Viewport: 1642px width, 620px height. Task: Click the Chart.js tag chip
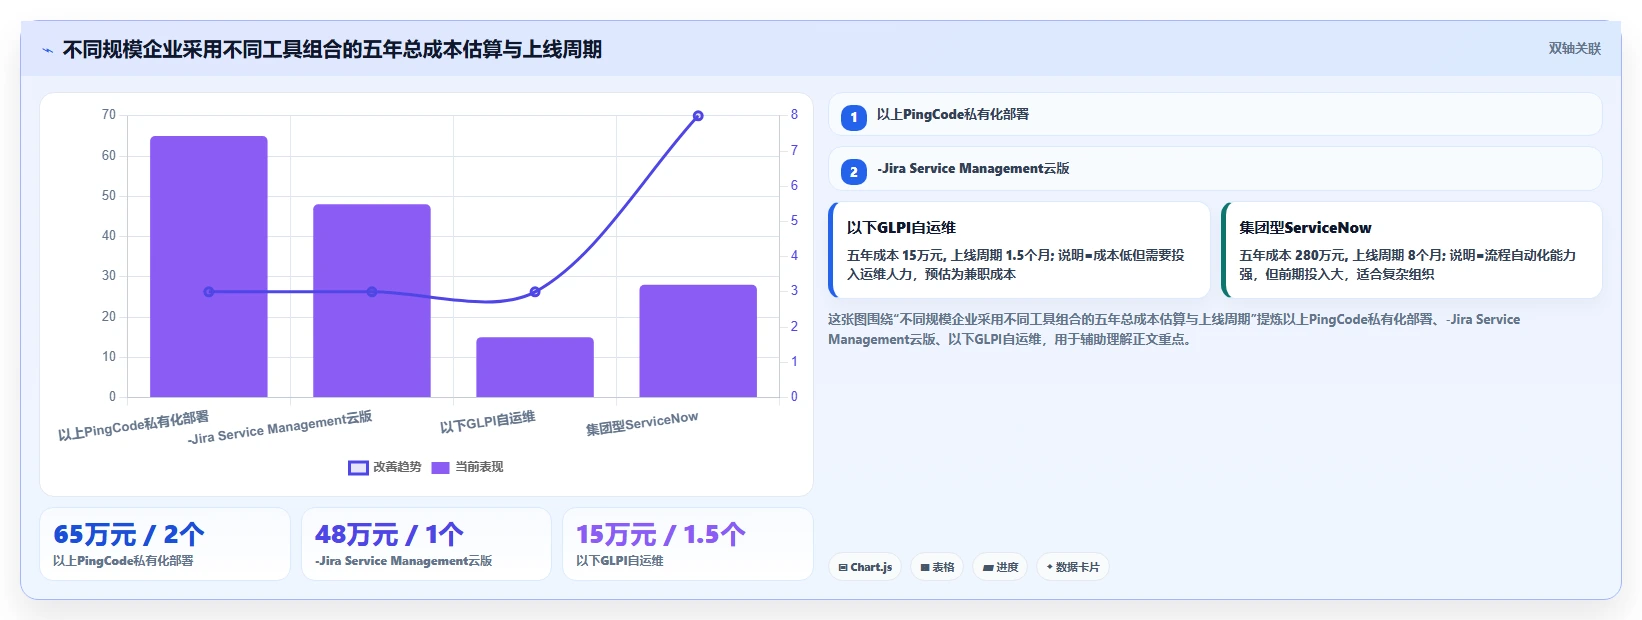click(865, 567)
